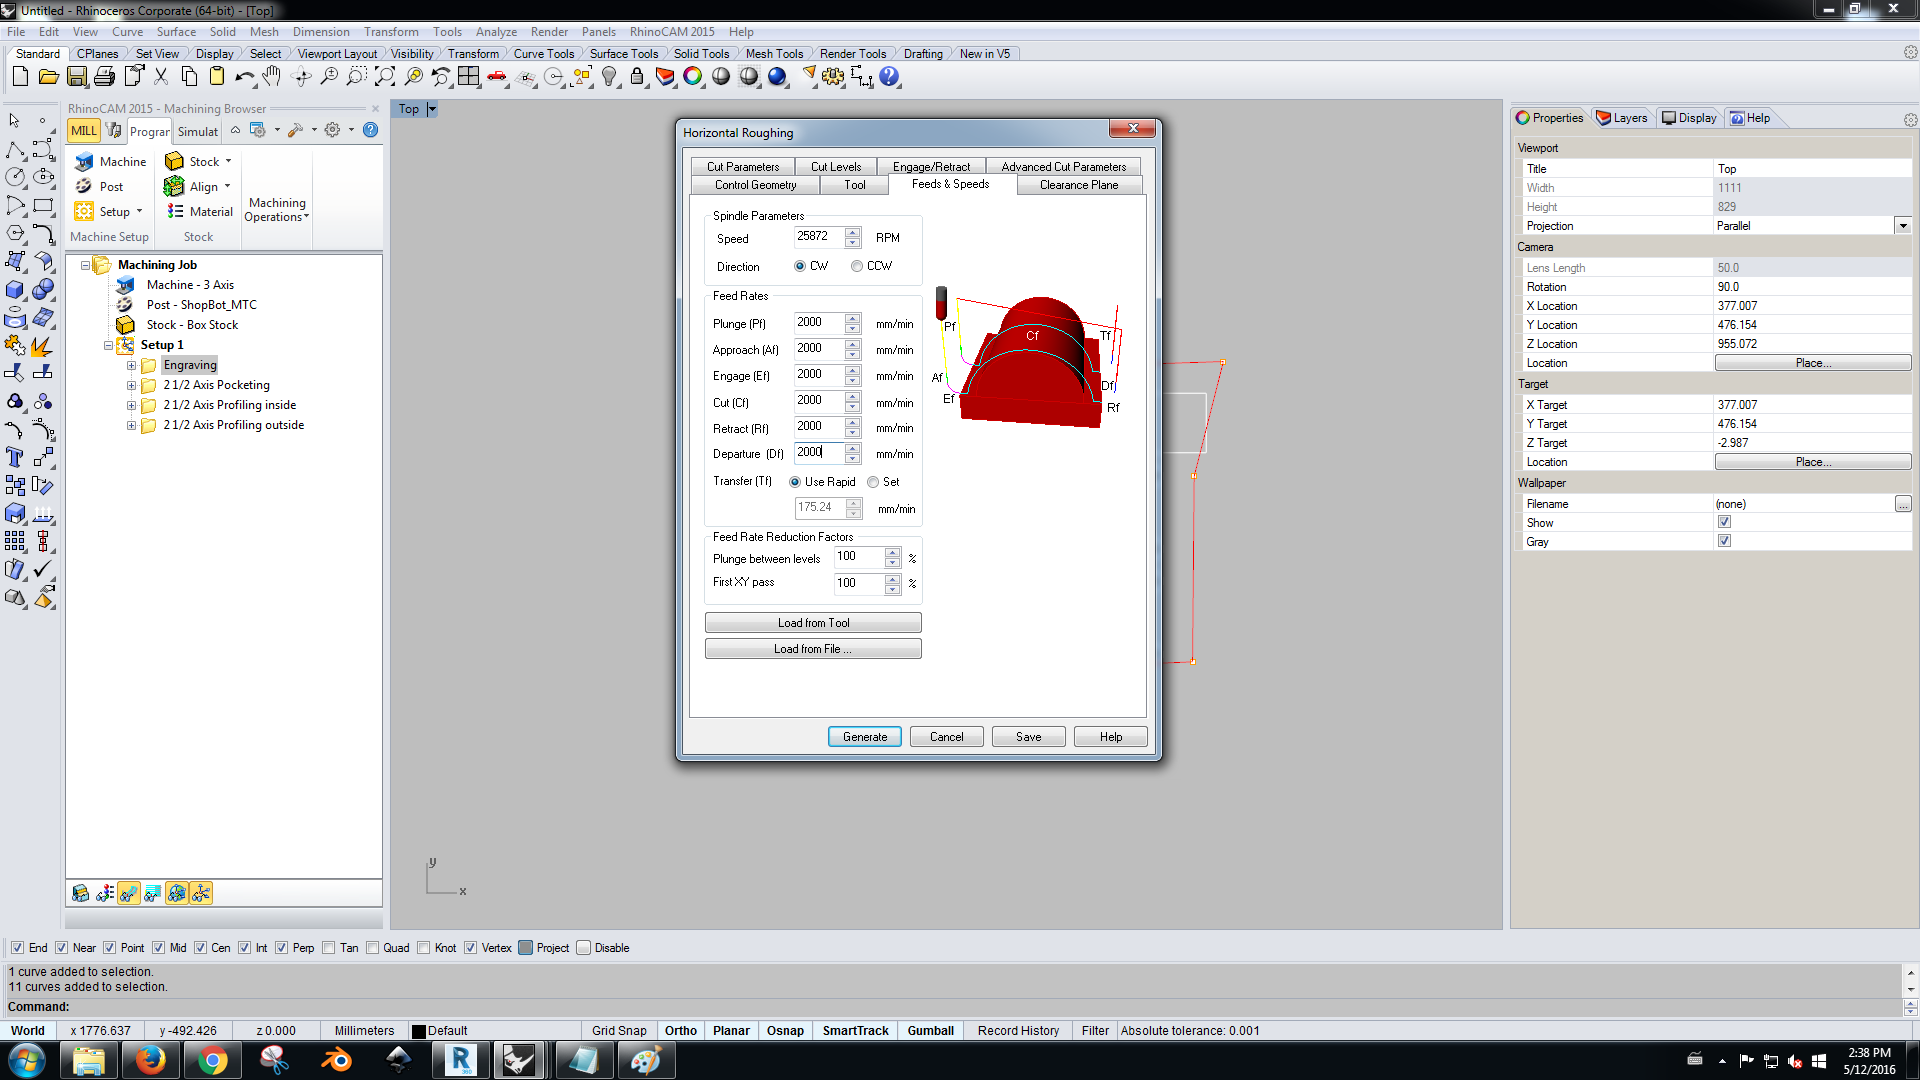Click the Generate button

point(865,737)
